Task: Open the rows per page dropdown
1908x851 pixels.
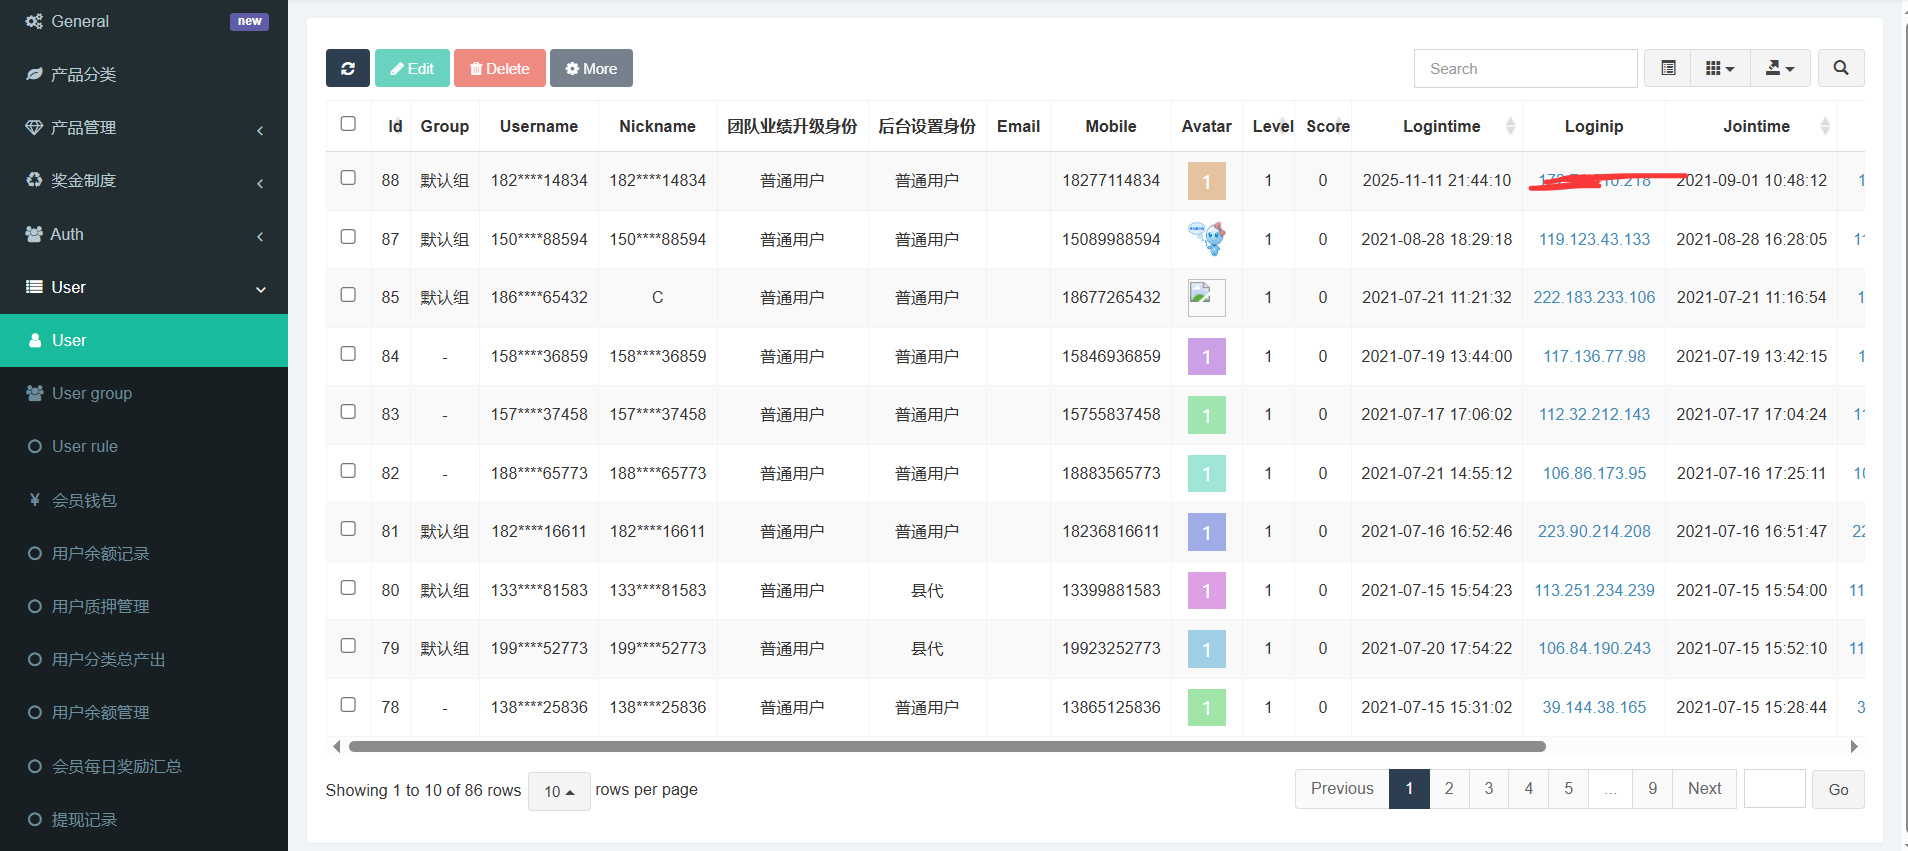Action: coord(559,791)
